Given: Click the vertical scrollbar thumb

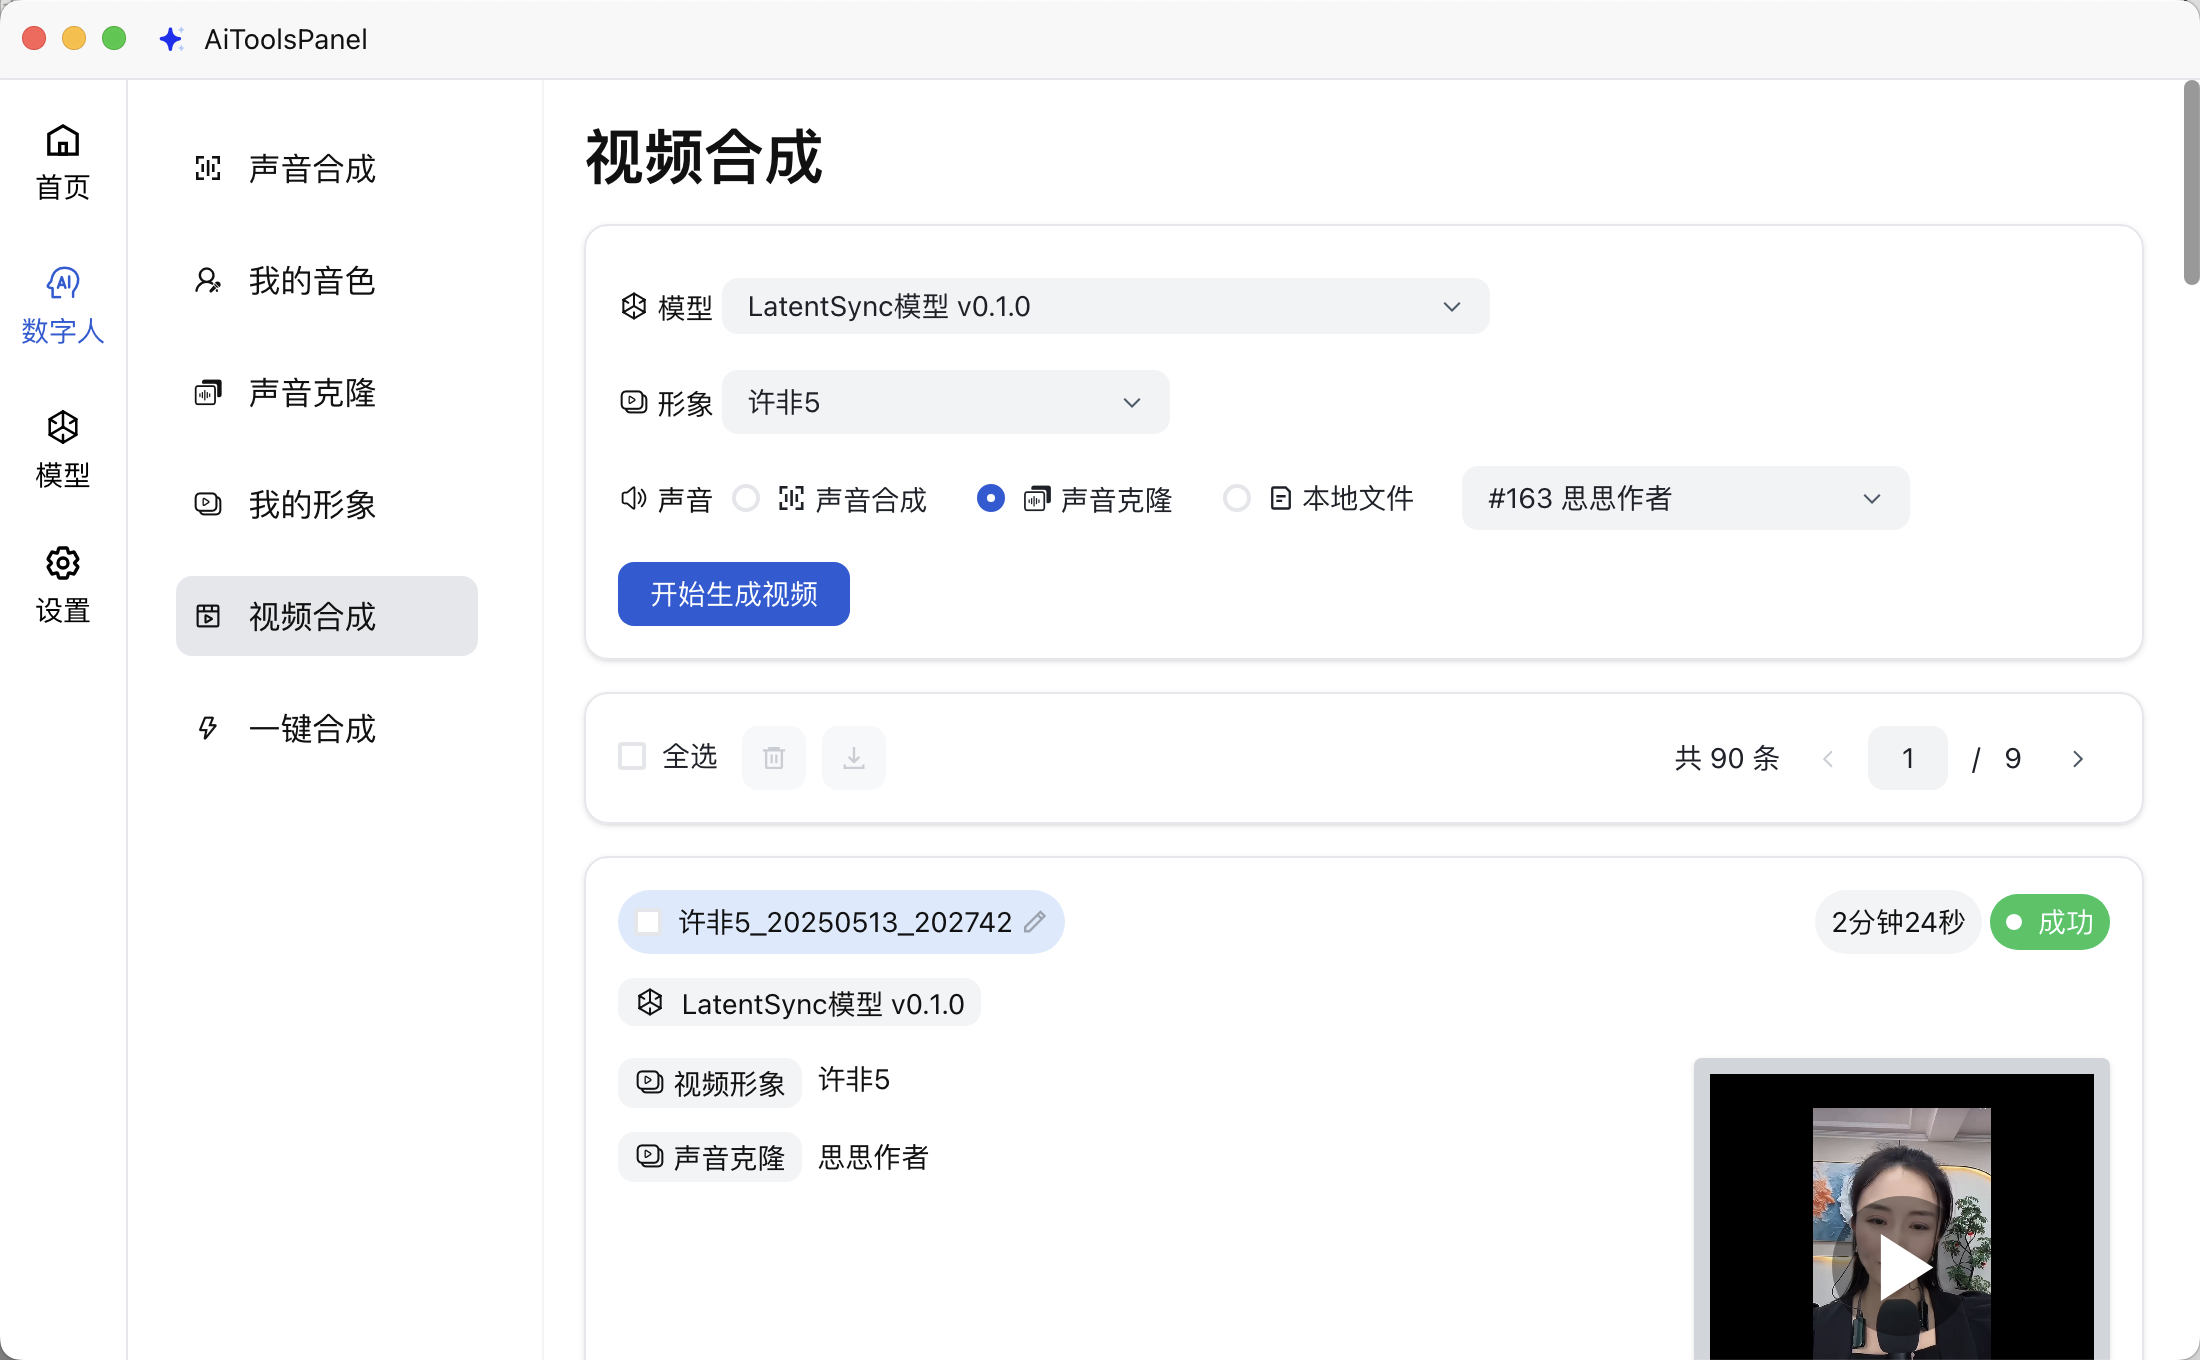Looking at the screenshot, I should (x=2191, y=182).
